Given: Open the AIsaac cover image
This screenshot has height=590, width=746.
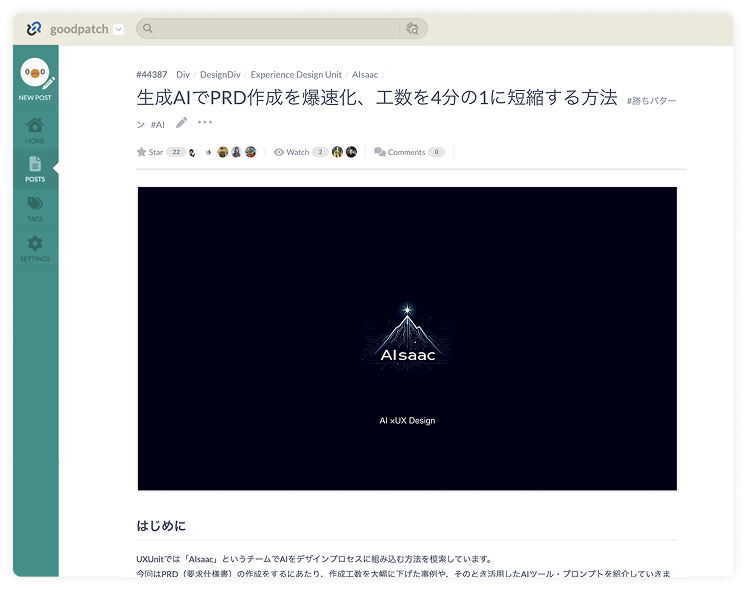Looking at the screenshot, I should 407,338.
